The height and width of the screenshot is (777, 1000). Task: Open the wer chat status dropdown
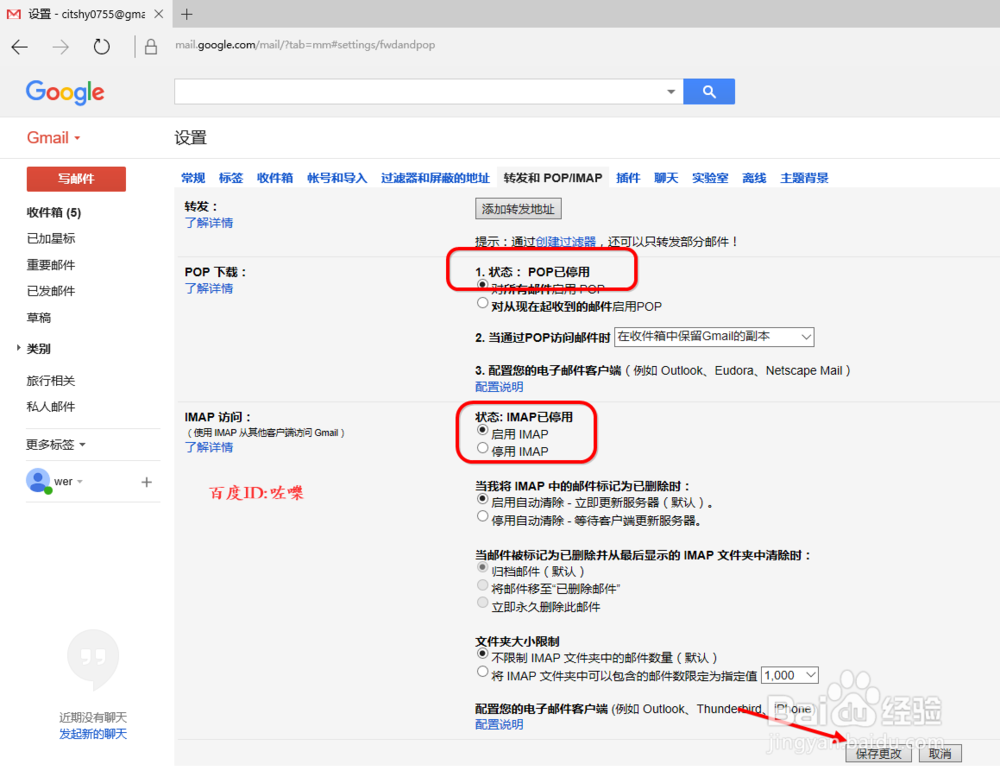(x=80, y=482)
